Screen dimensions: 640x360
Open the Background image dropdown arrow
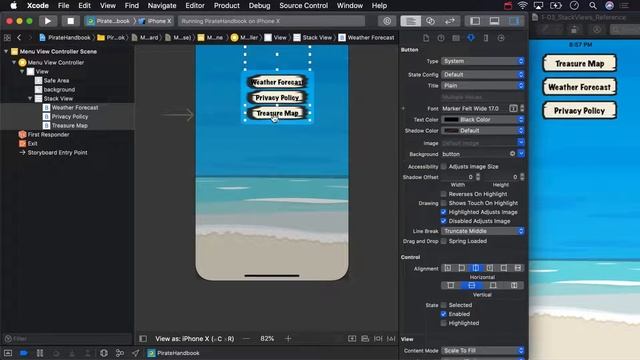[521, 154]
